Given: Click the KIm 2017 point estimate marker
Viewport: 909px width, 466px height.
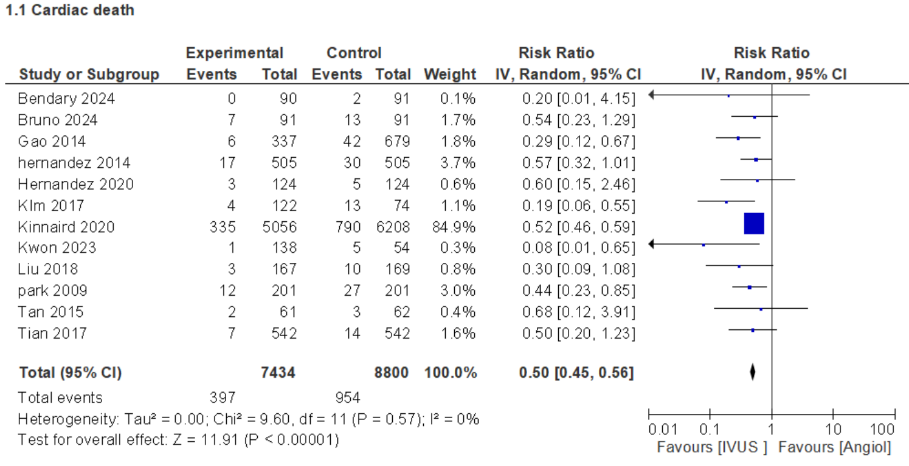Looking at the screenshot, I should [726, 202].
